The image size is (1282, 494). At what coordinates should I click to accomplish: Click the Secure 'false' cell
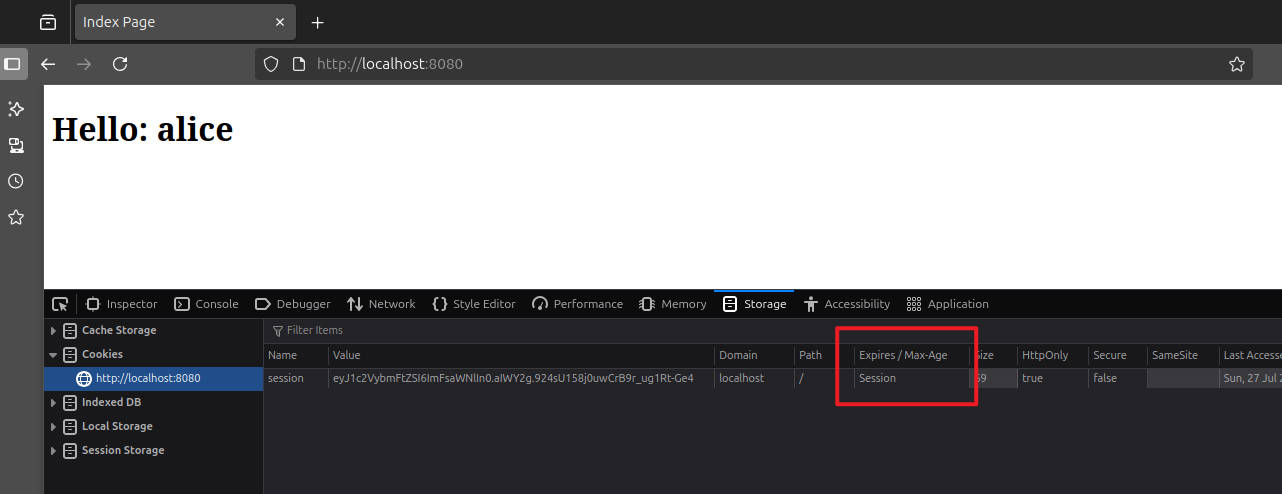coord(1118,379)
